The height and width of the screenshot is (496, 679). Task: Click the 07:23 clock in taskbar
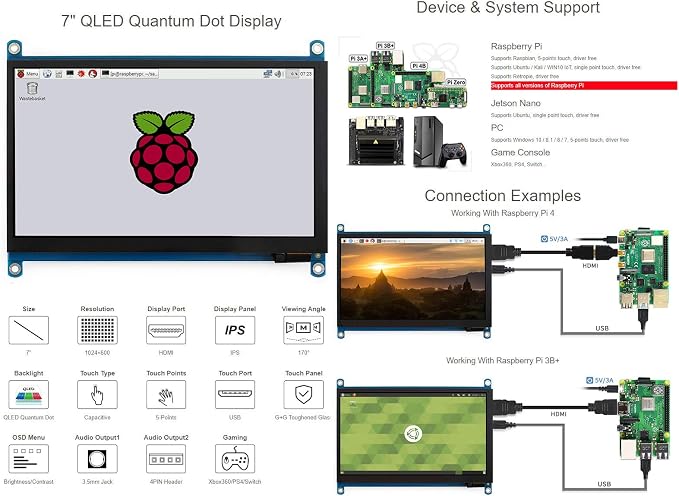[x=306, y=74]
